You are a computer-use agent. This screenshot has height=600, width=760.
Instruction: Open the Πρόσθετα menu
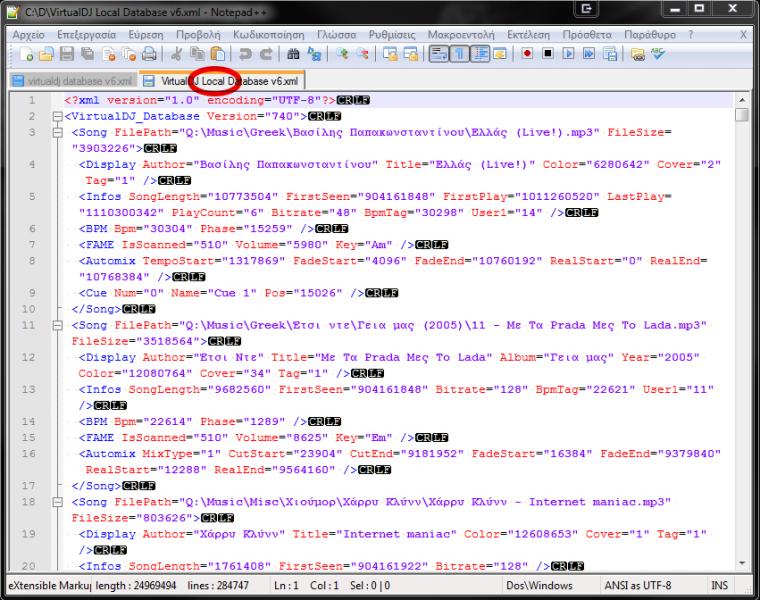point(587,35)
